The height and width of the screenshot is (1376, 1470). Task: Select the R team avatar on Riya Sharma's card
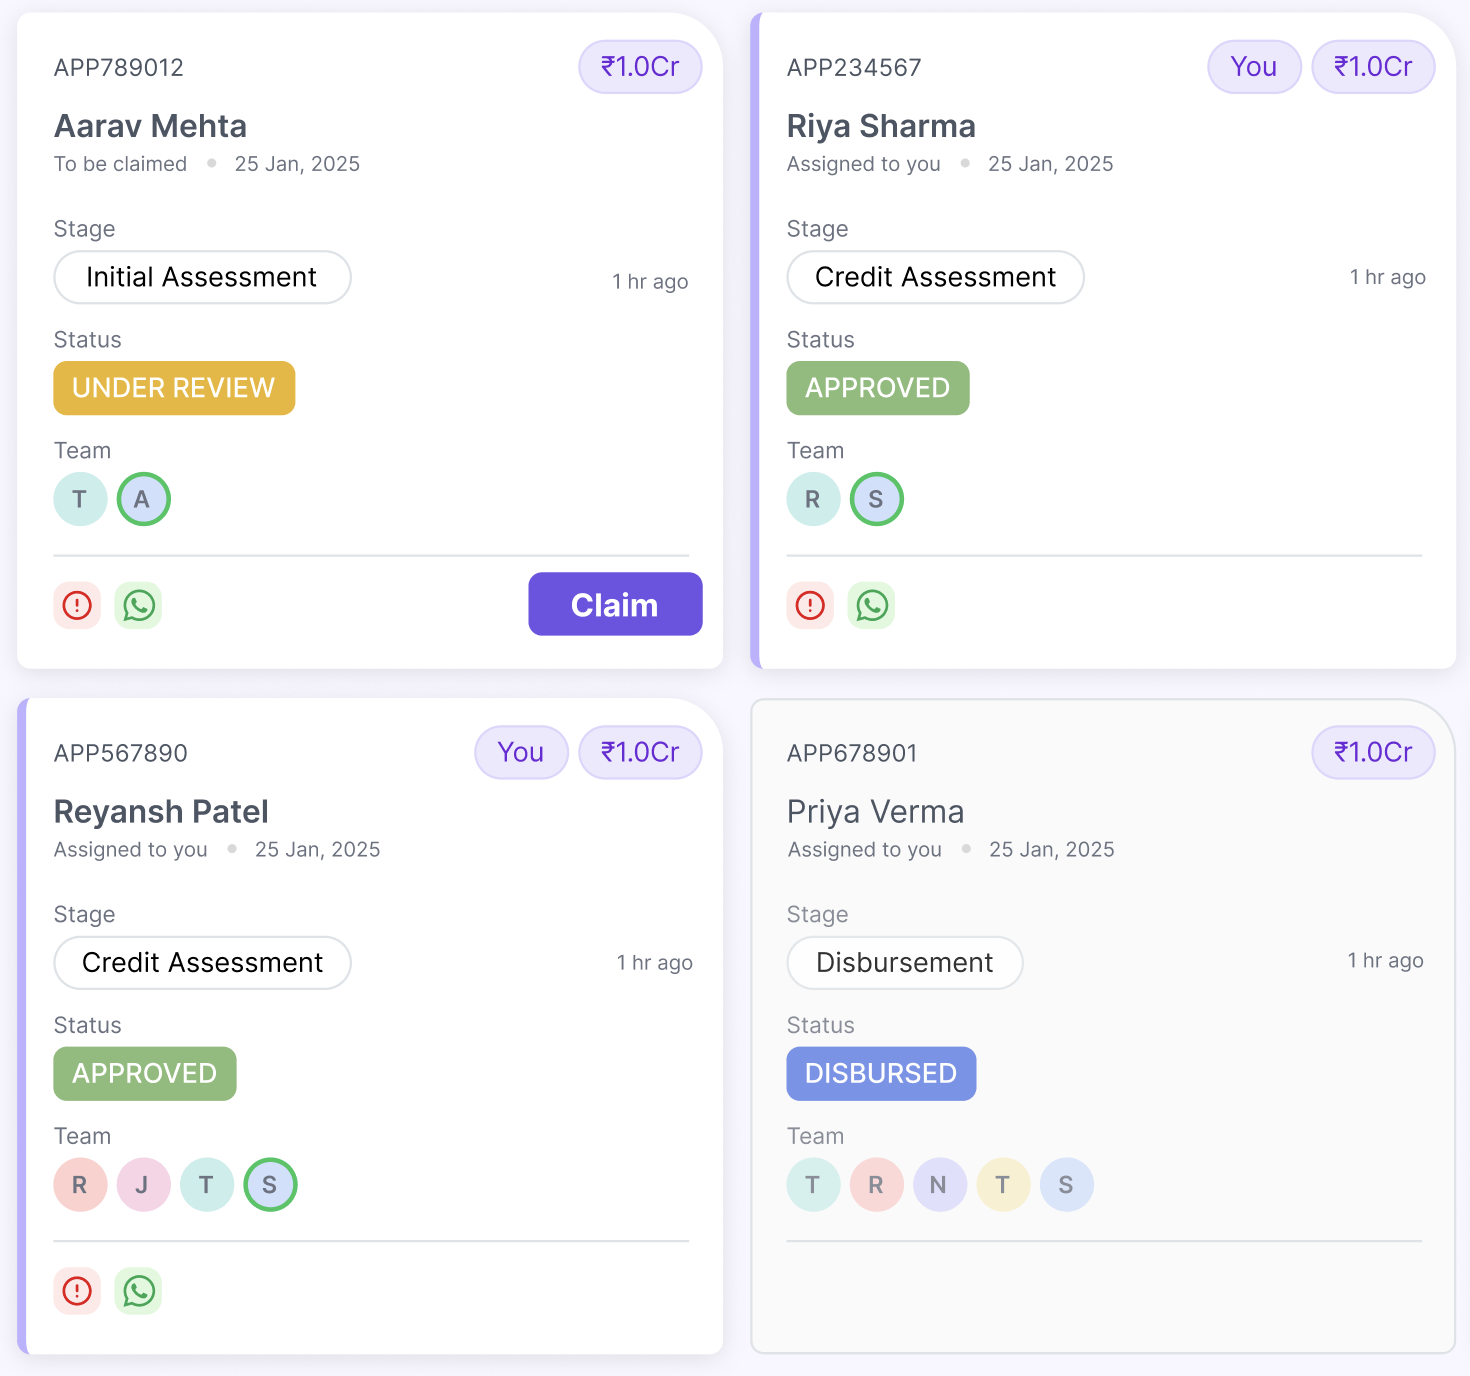813,498
